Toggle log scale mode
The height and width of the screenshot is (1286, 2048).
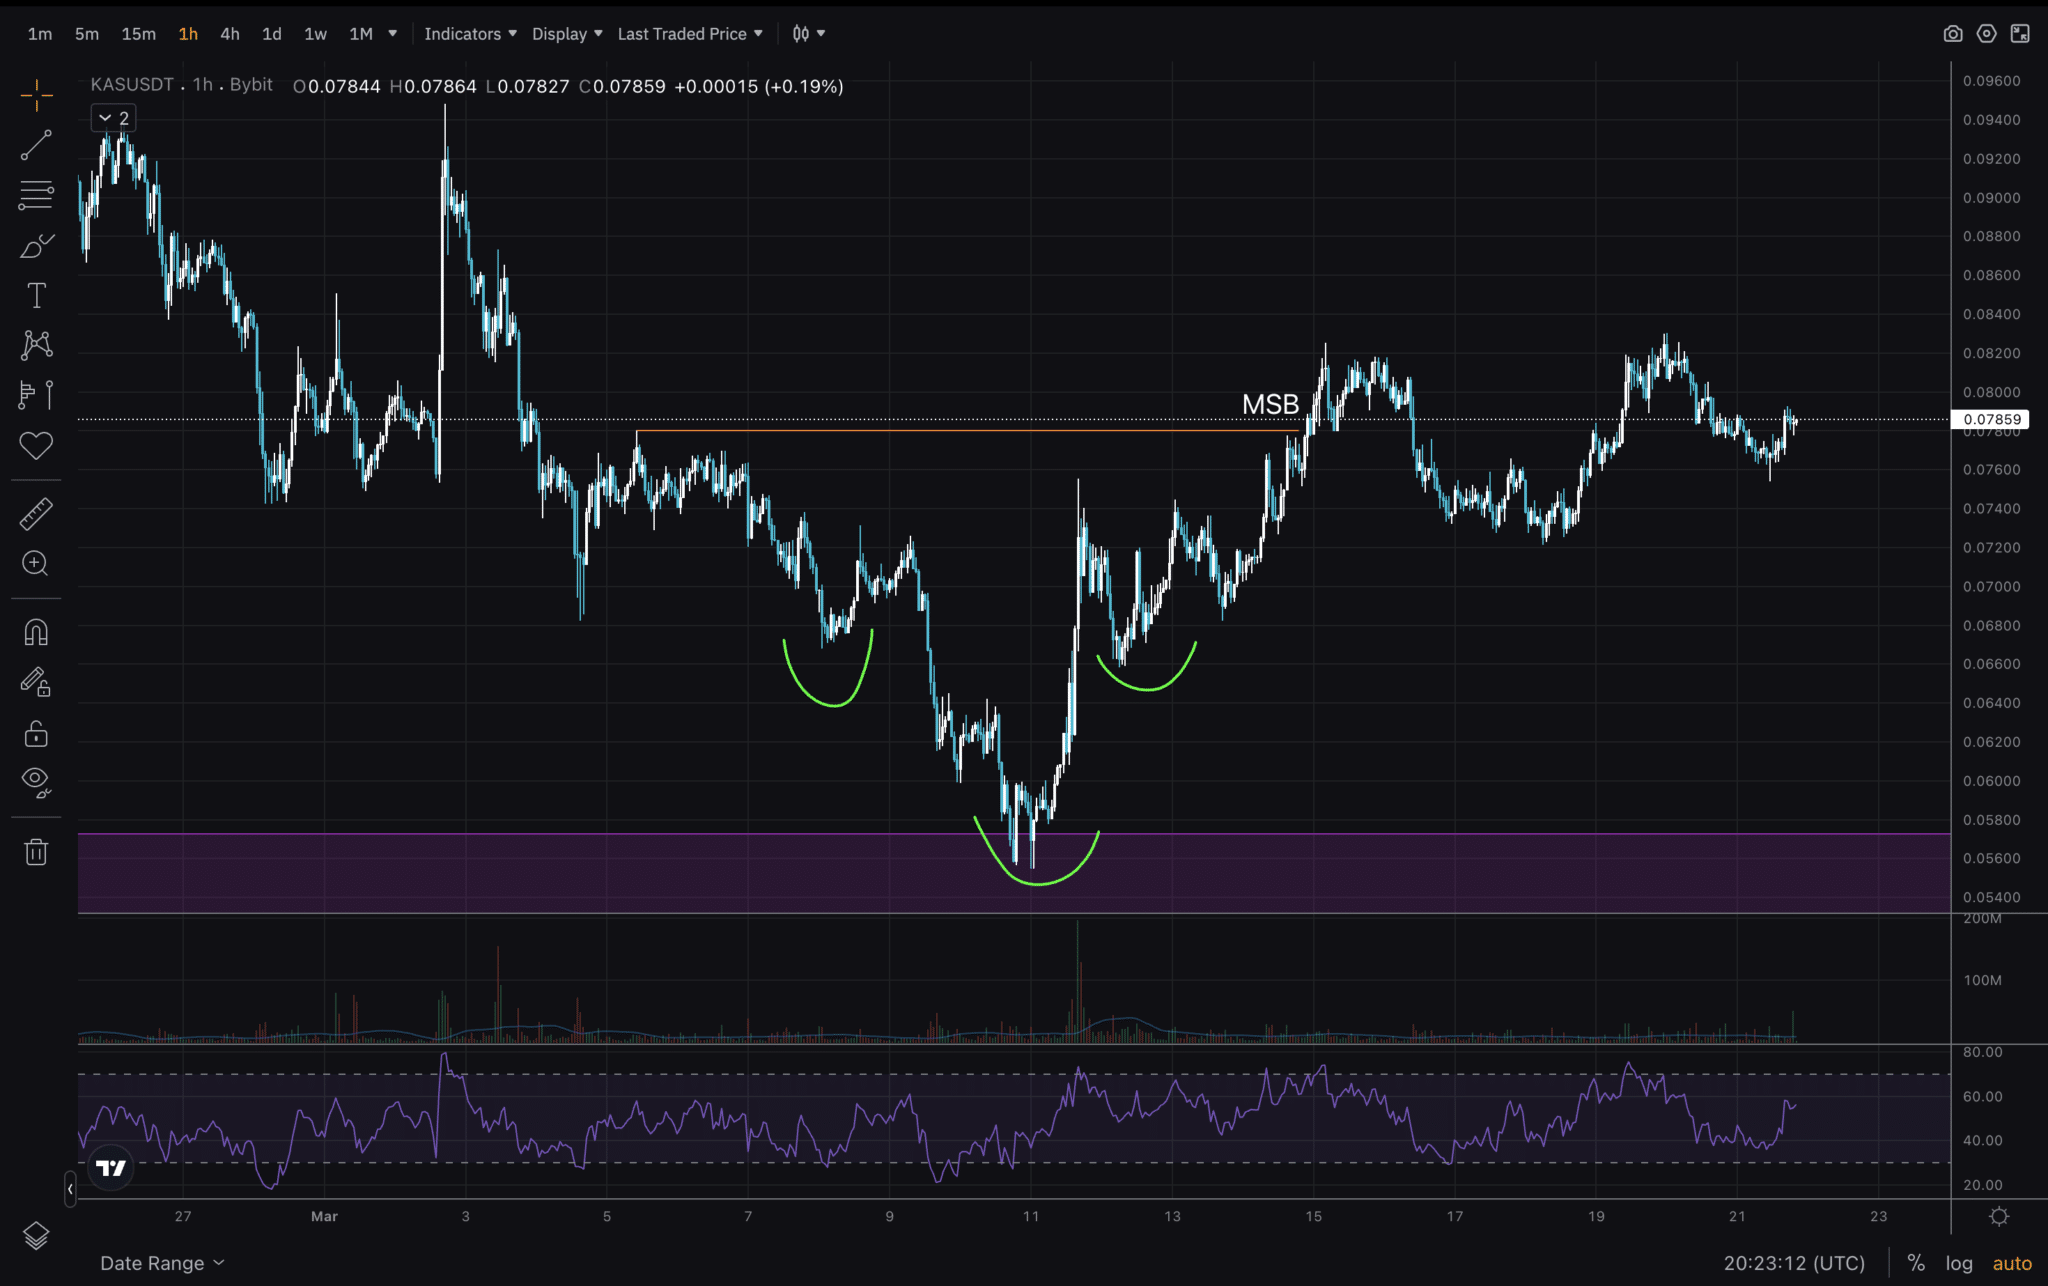click(x=1959, y=1263)
